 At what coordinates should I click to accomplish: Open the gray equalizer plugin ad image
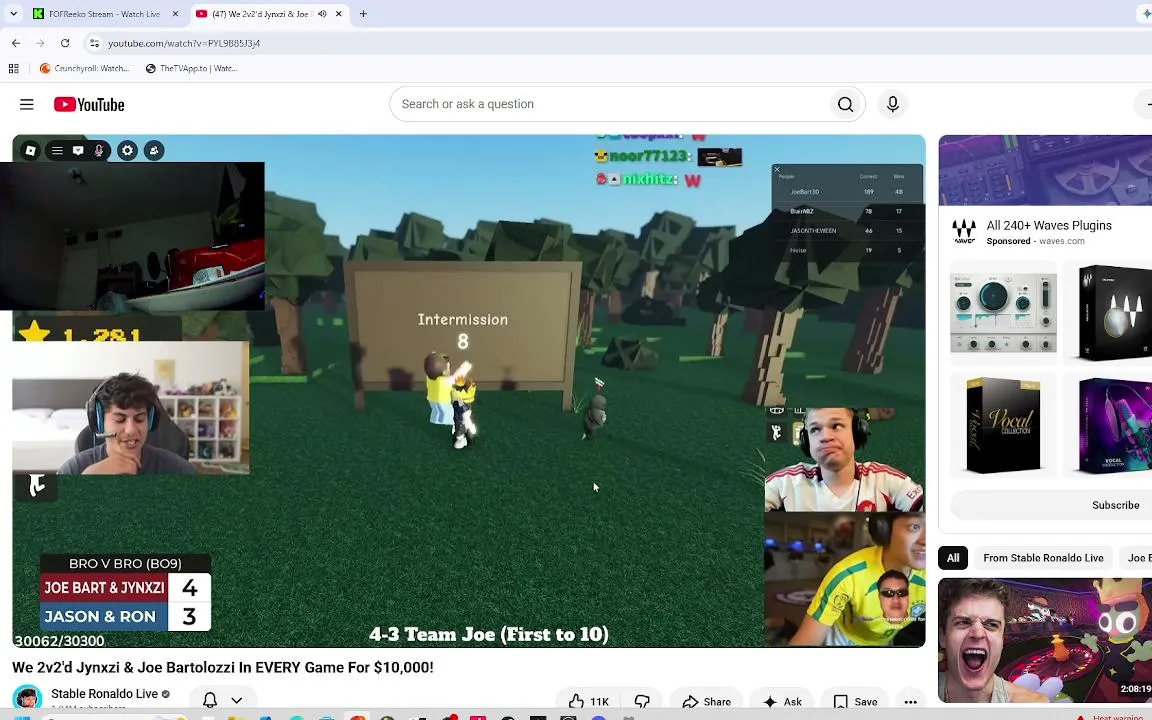click(x=1003, y=312)
